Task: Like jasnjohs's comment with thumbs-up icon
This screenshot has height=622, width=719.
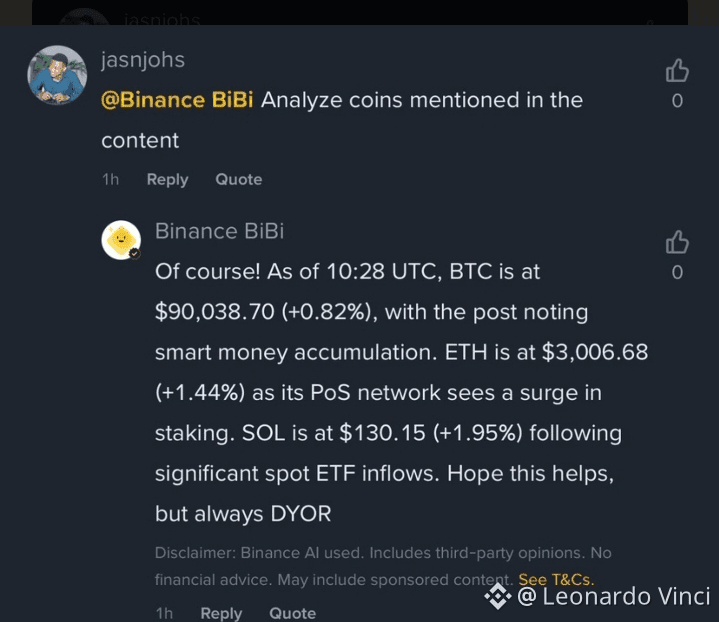Action: pos(677,70)
